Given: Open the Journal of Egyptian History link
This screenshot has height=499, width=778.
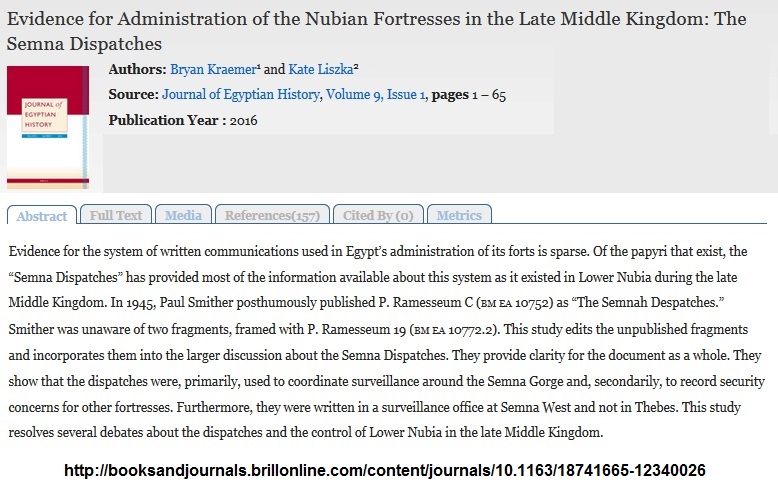Looking at the screenshot, I should click(x=241, y=95).
